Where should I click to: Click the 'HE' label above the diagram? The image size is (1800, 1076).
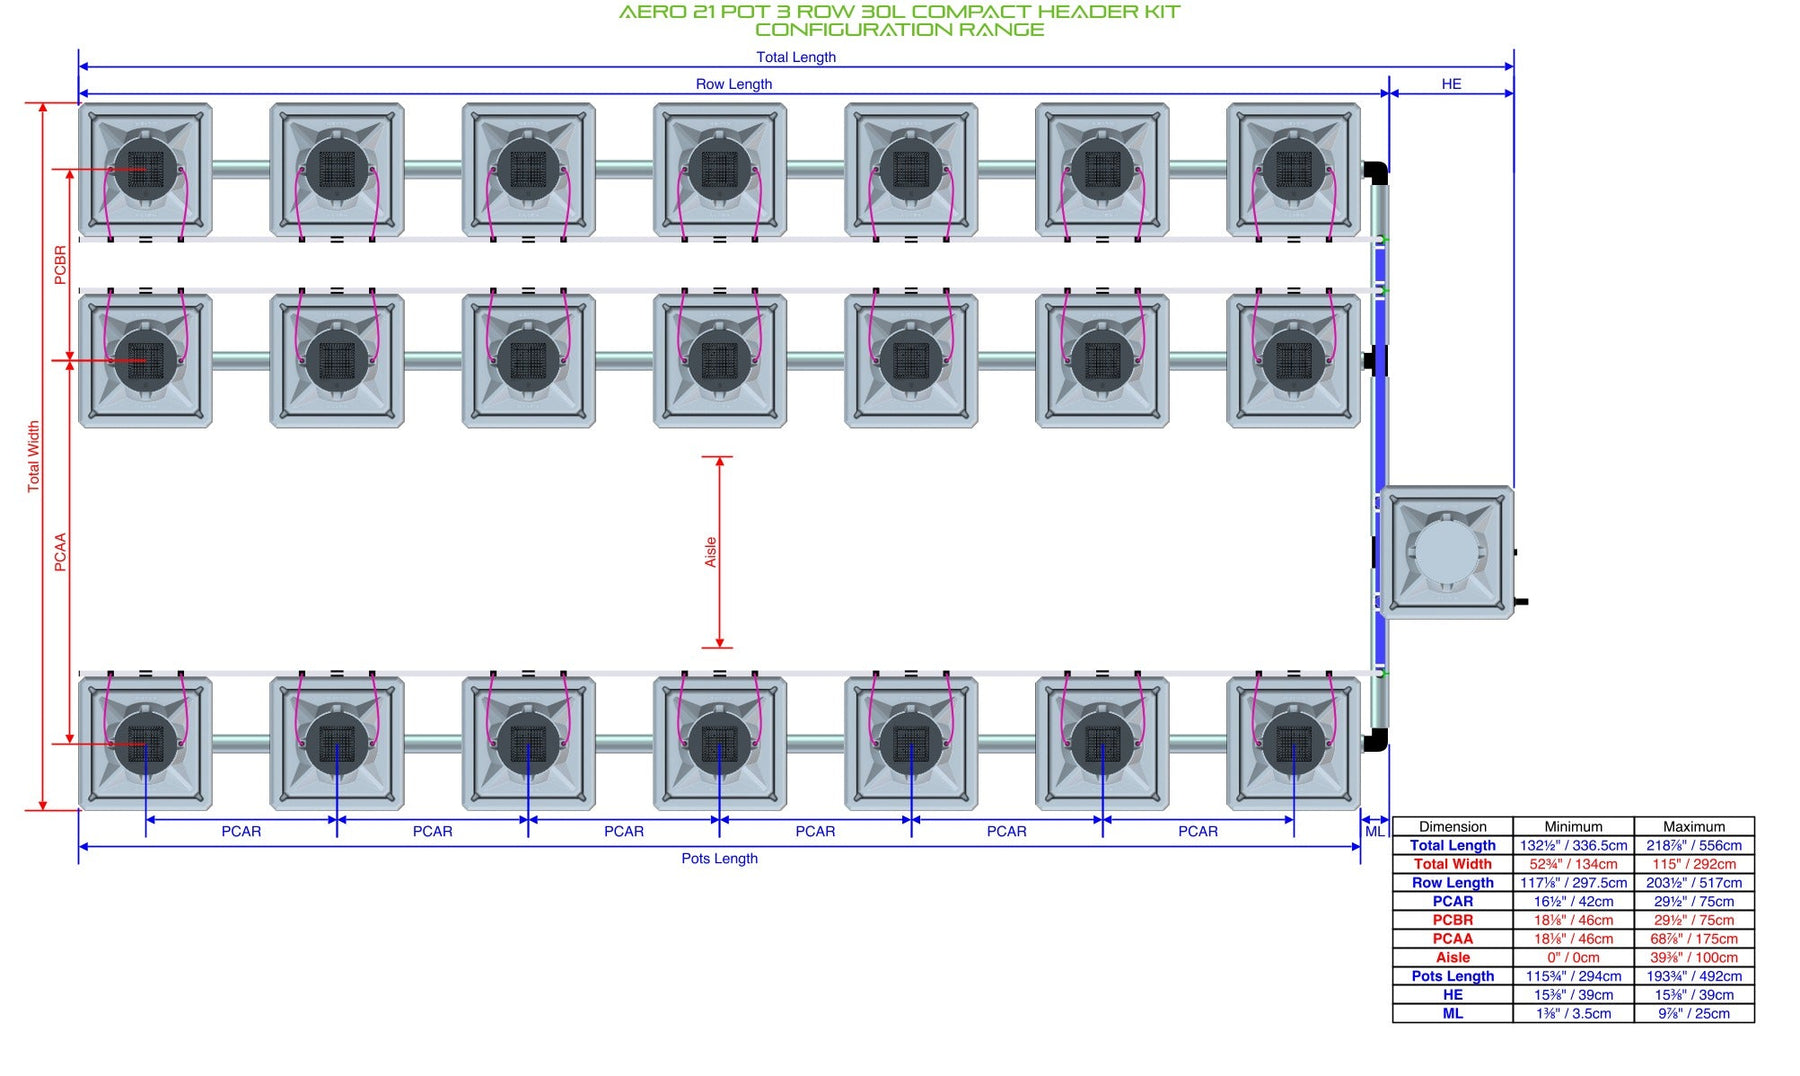[1451, 84]
